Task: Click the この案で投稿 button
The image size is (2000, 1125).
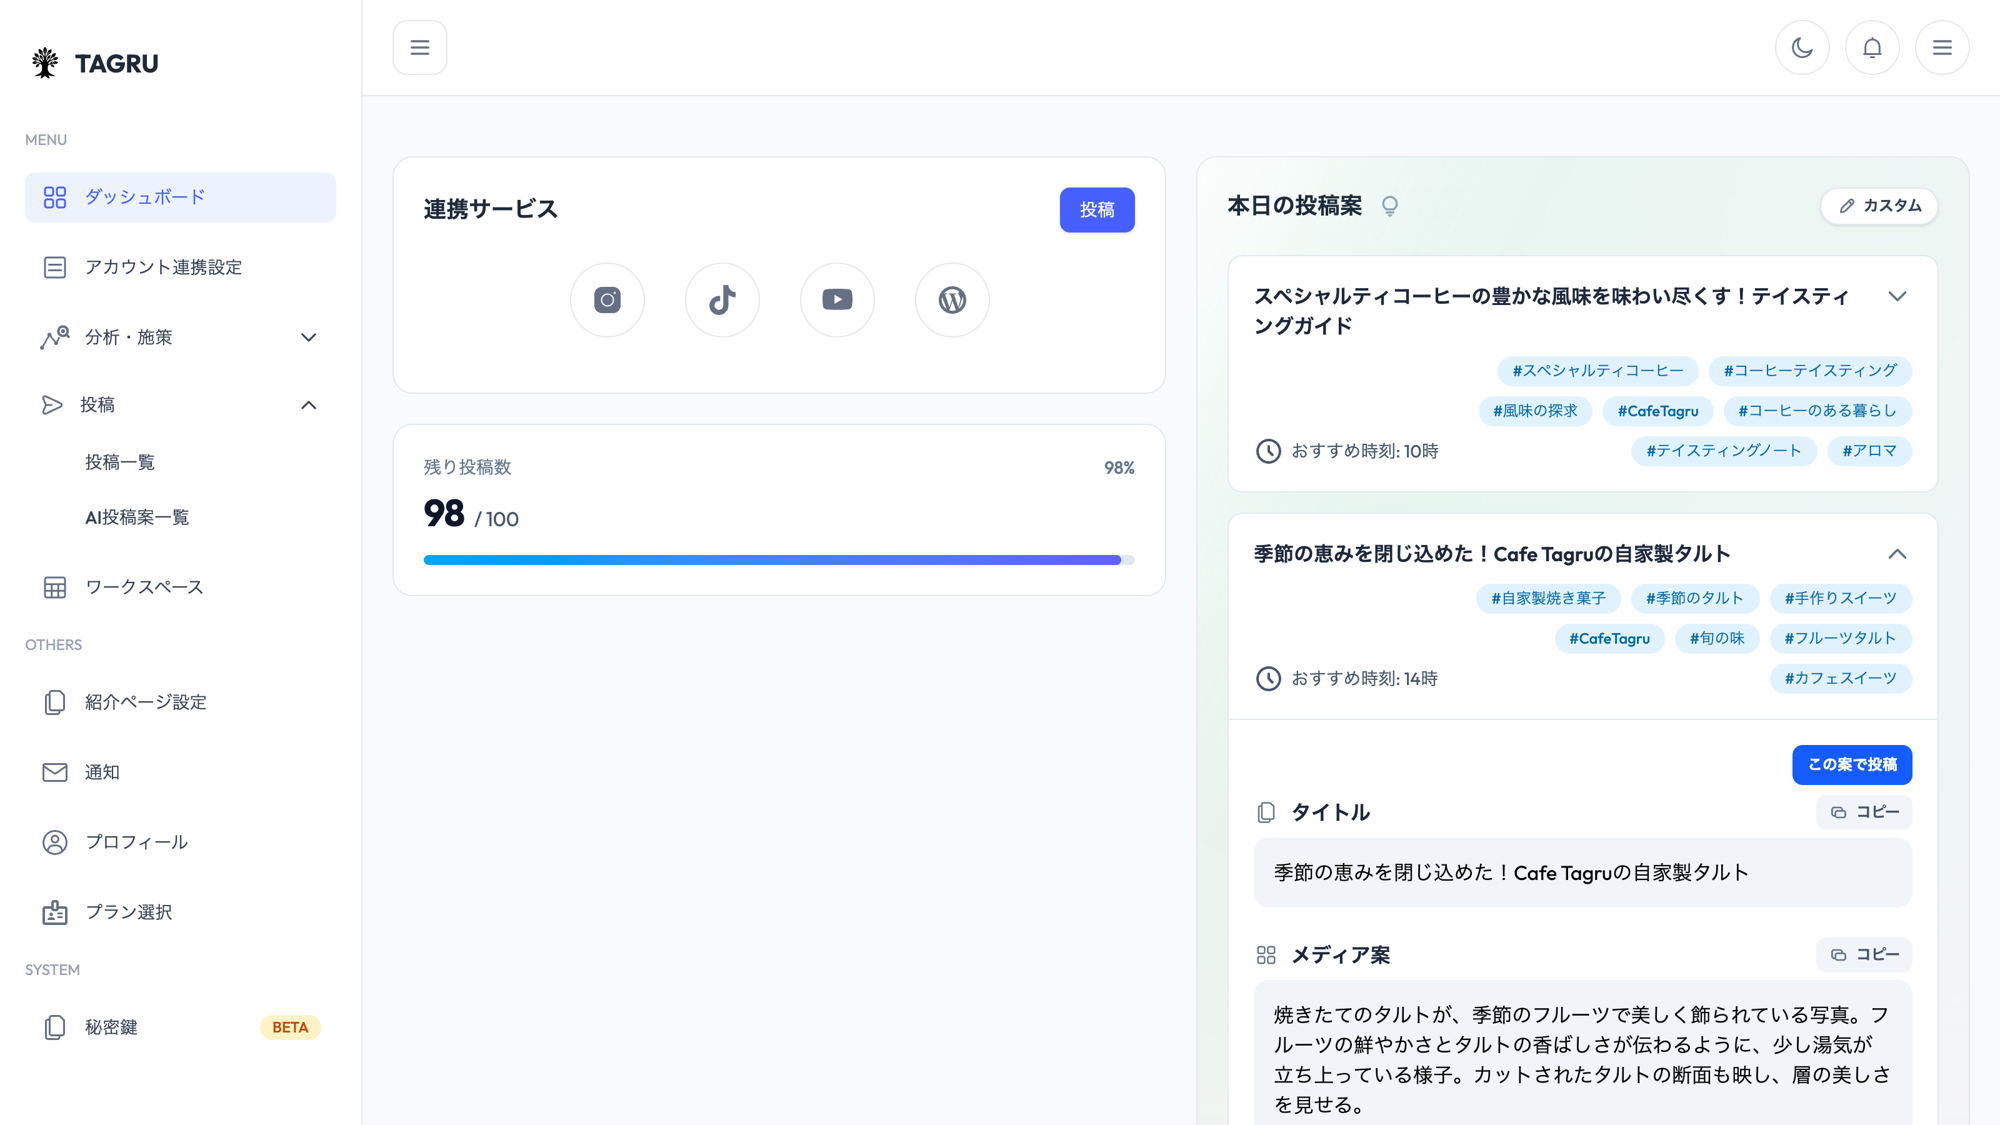Action: (x=1852, y=765)
